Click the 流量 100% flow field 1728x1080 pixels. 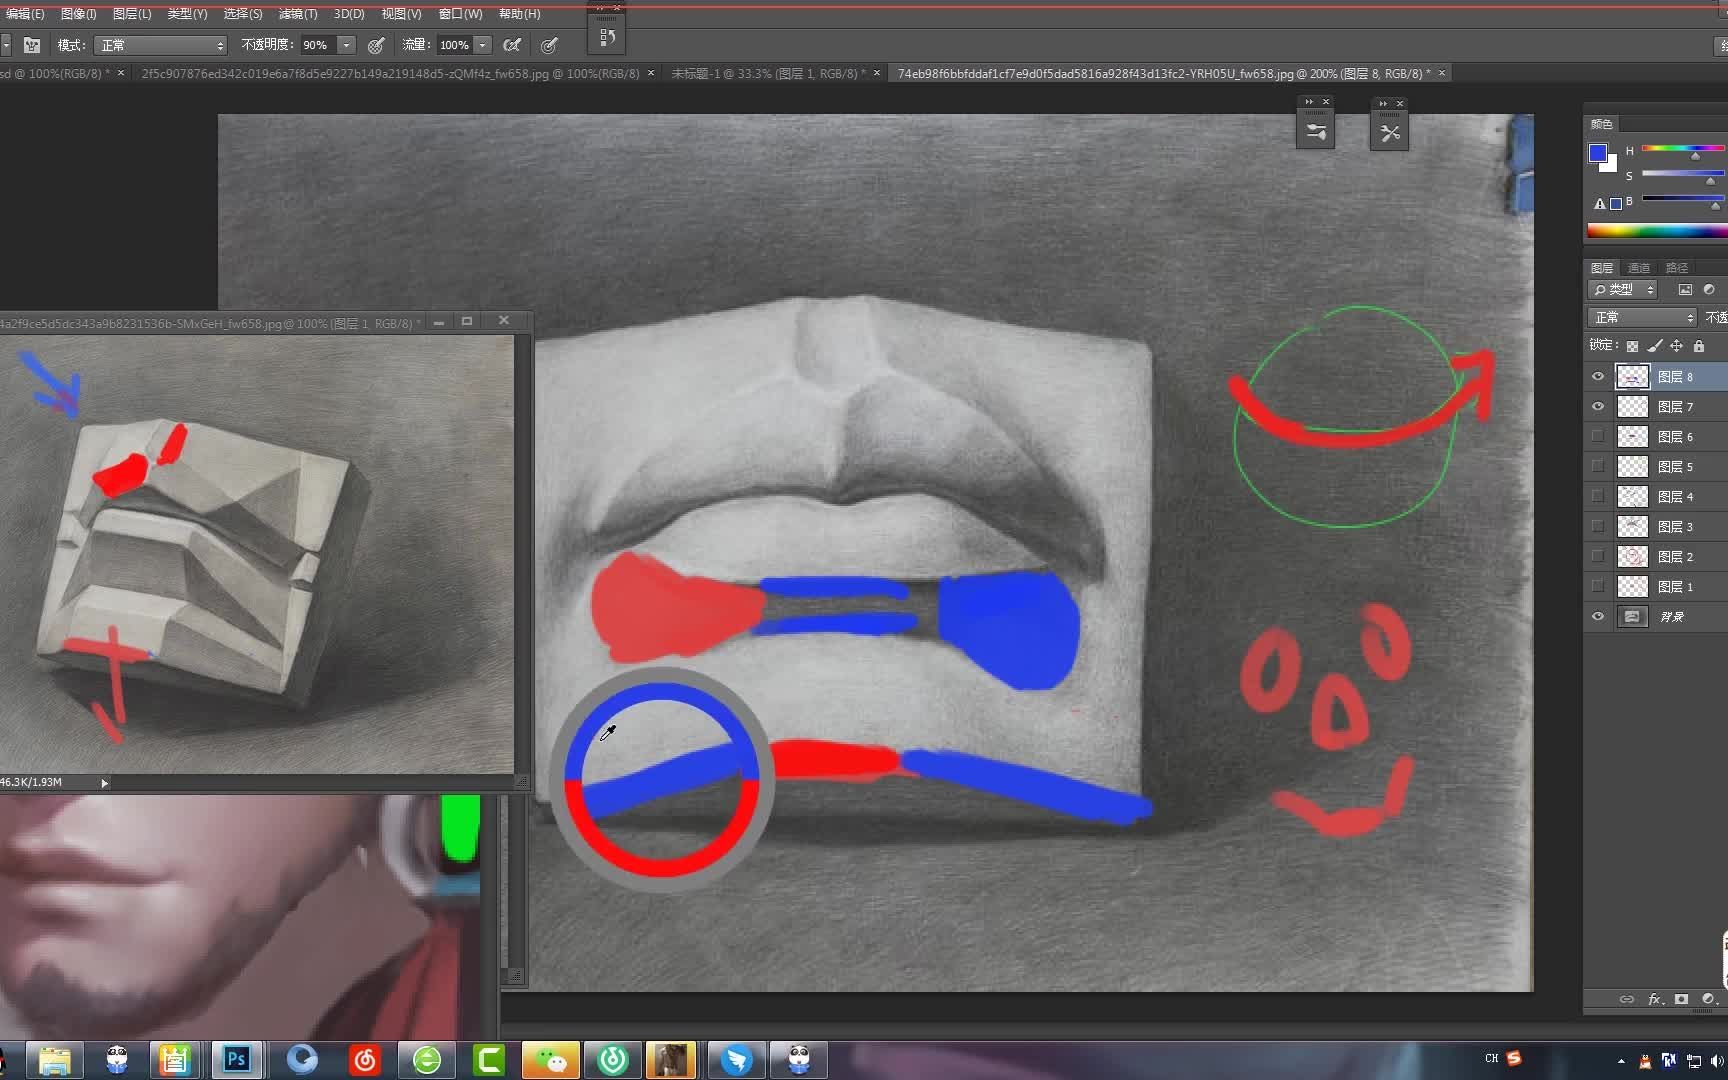click(x=455, y=45)
